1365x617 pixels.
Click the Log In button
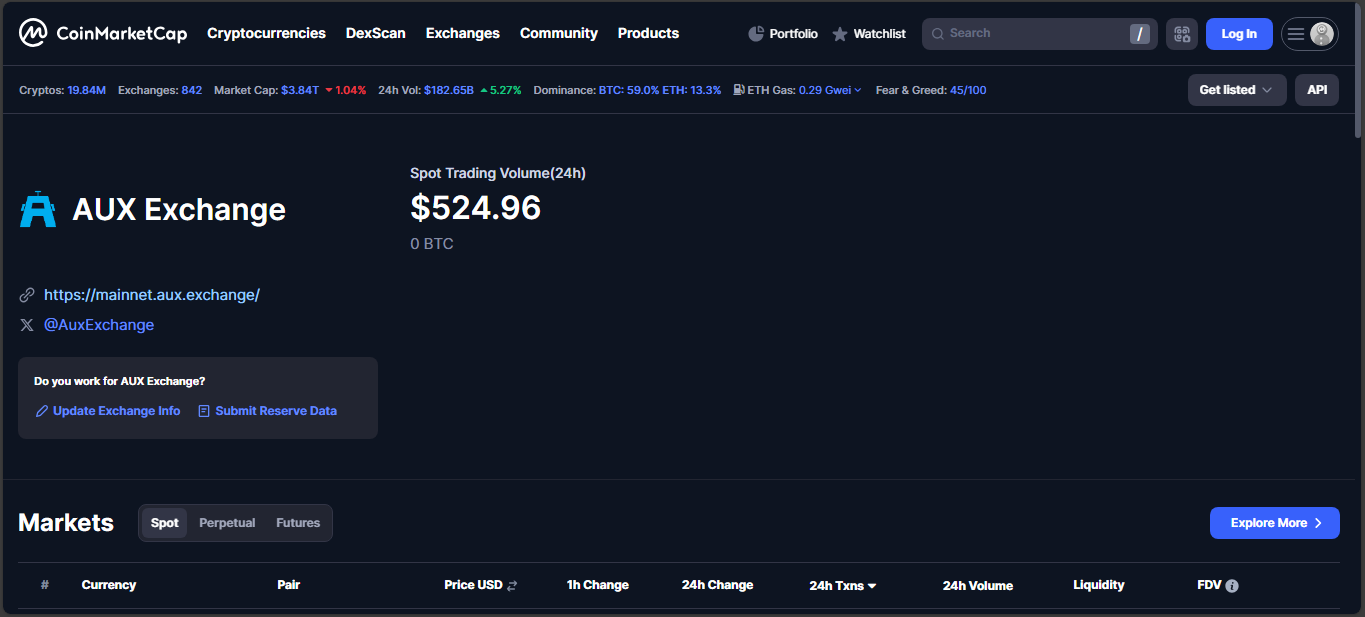pyautogui.click(x=1238, y=34)
